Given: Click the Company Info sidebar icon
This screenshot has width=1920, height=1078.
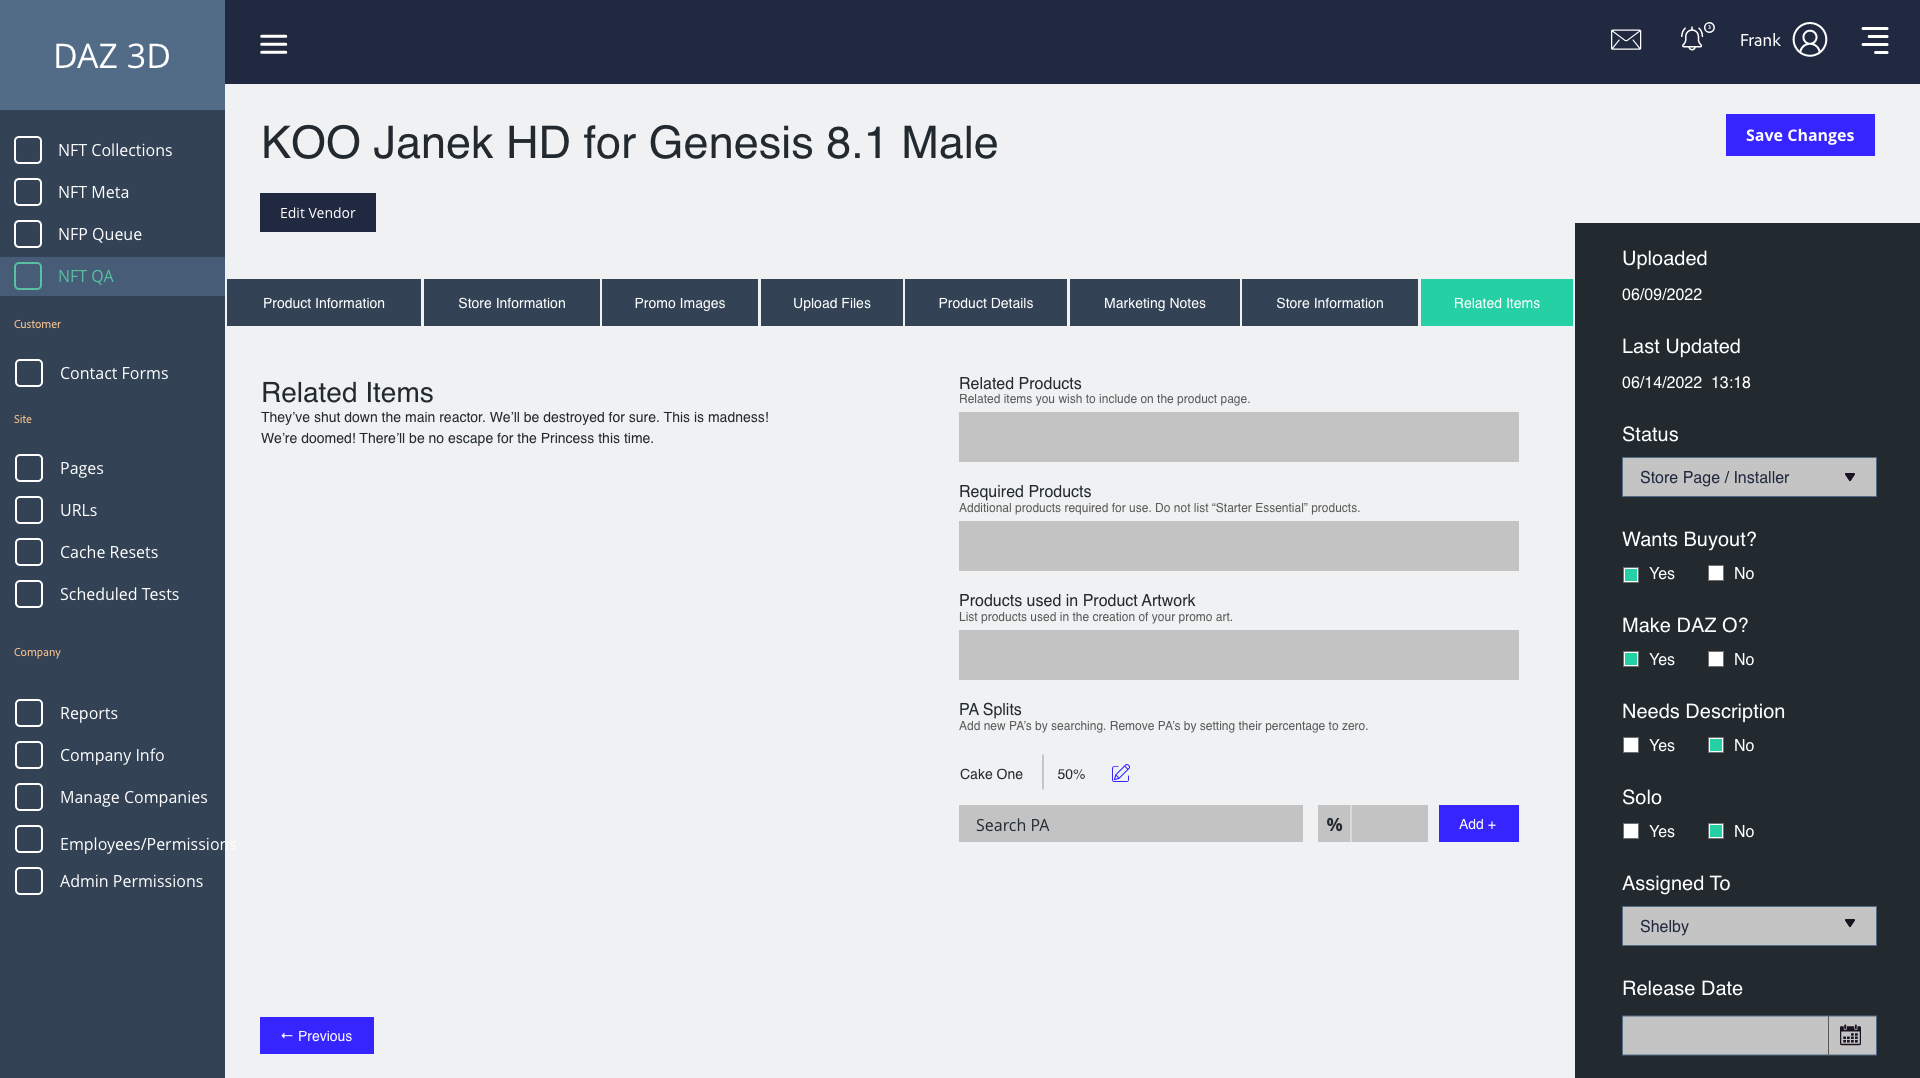Looking at the screenshot, I should (29, 755).
